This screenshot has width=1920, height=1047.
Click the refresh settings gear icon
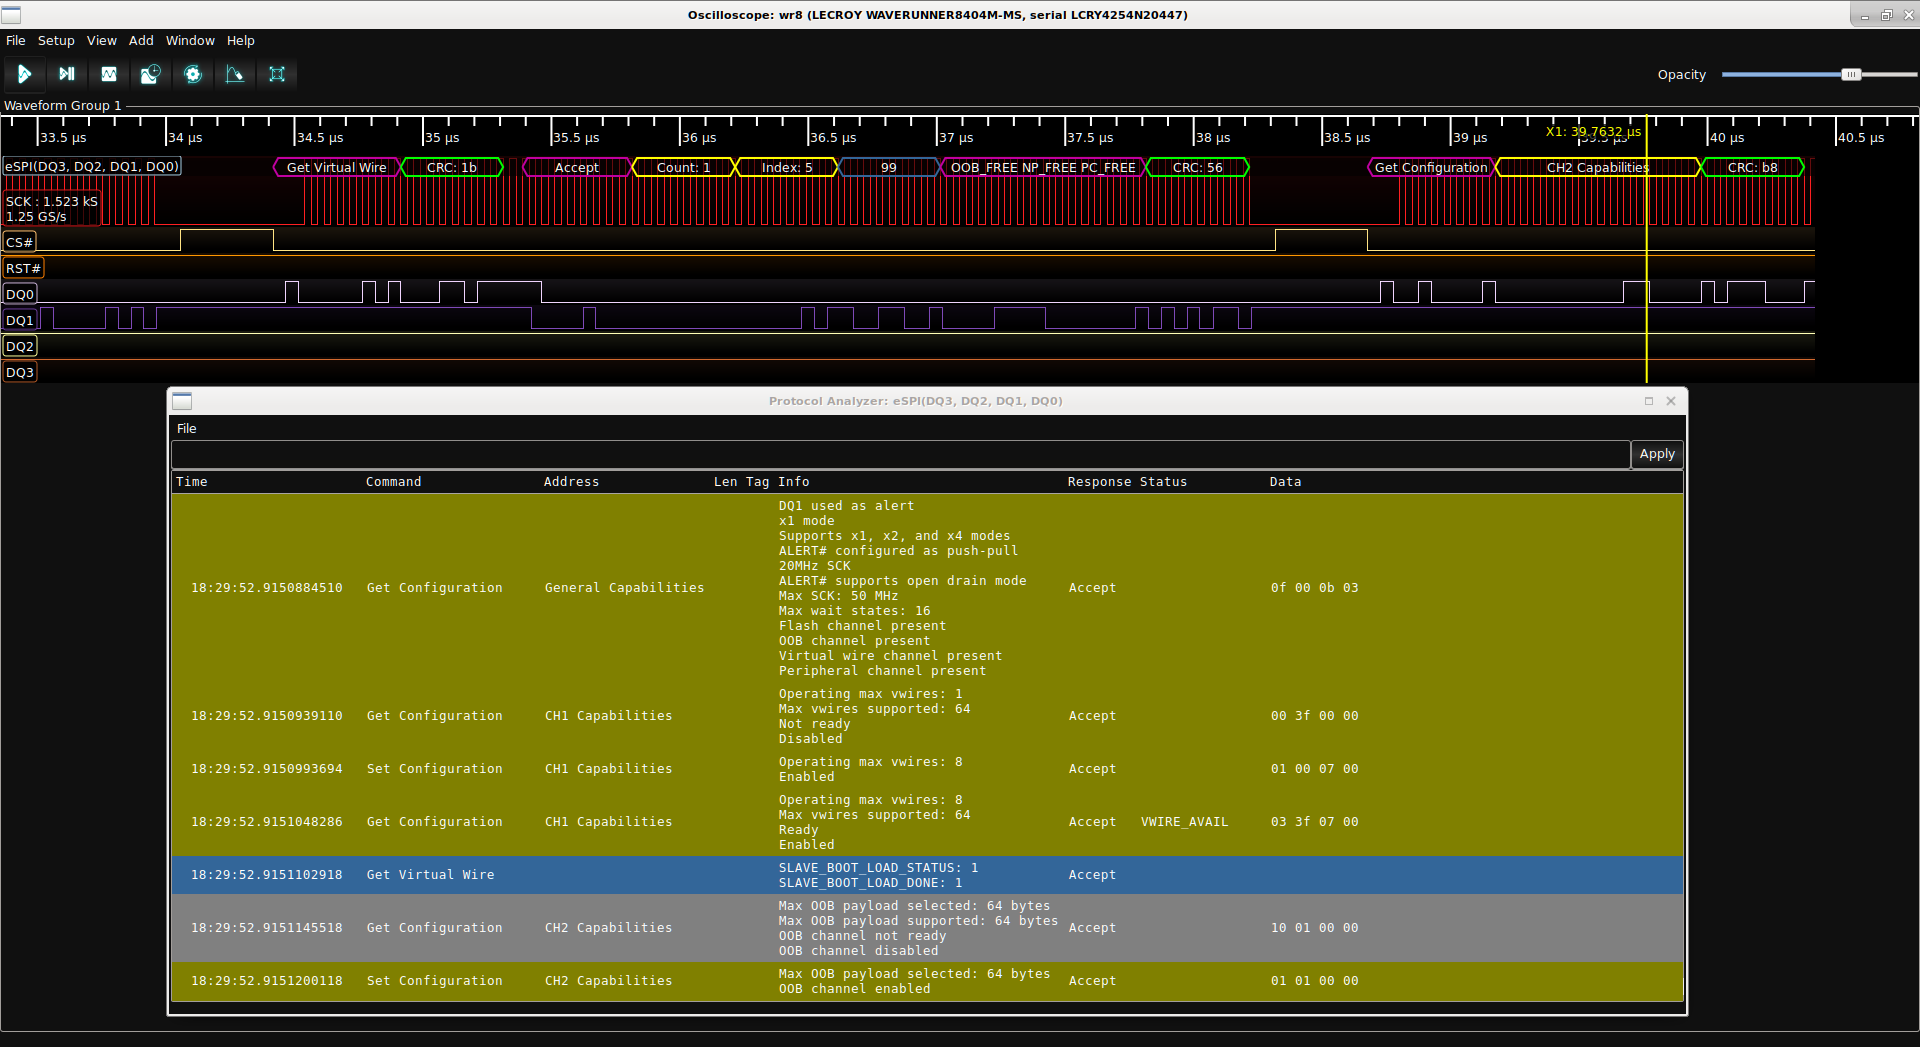(x=193, y=74)
